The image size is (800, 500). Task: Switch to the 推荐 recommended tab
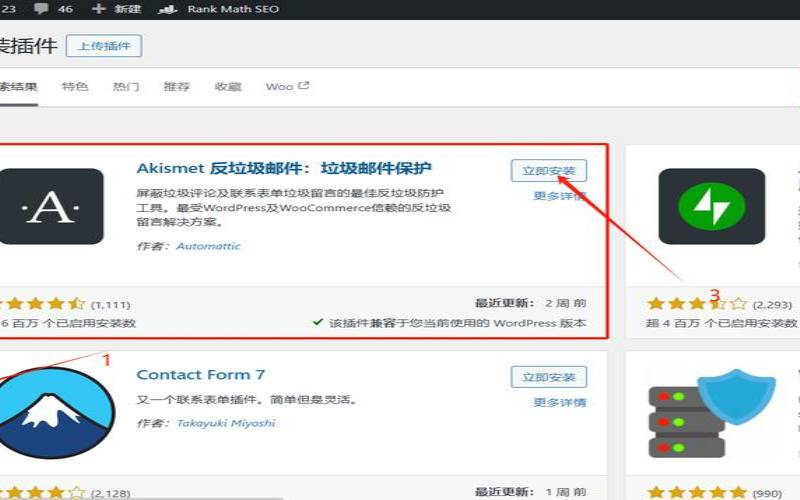pyautogui.click(x=177, y=86)
